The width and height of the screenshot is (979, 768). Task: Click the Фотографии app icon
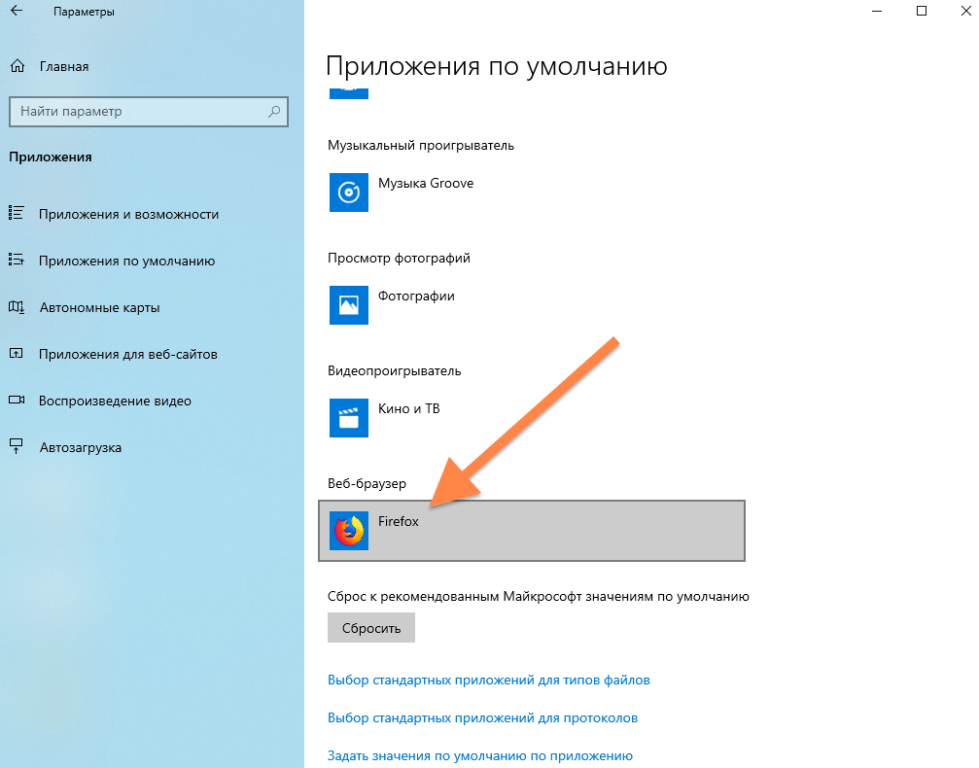tap(348, 305)
